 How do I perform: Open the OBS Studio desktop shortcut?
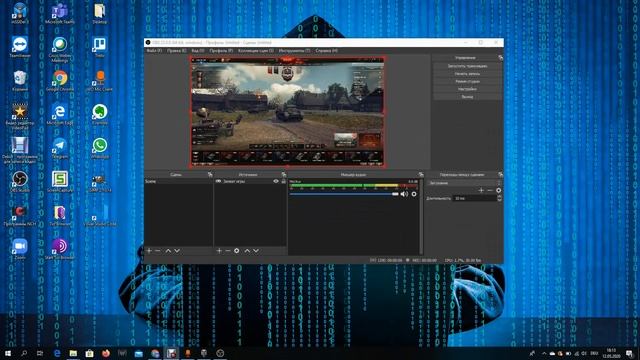20,182
